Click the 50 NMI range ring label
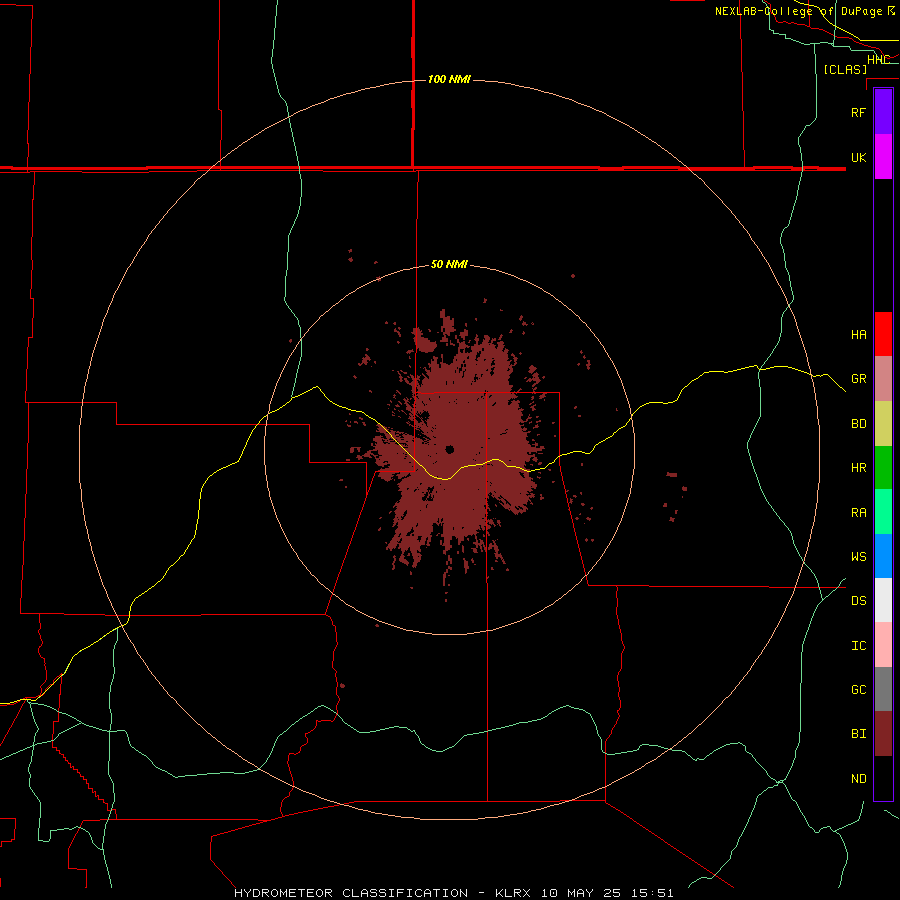900x900 pixels. tap(449, 265)
